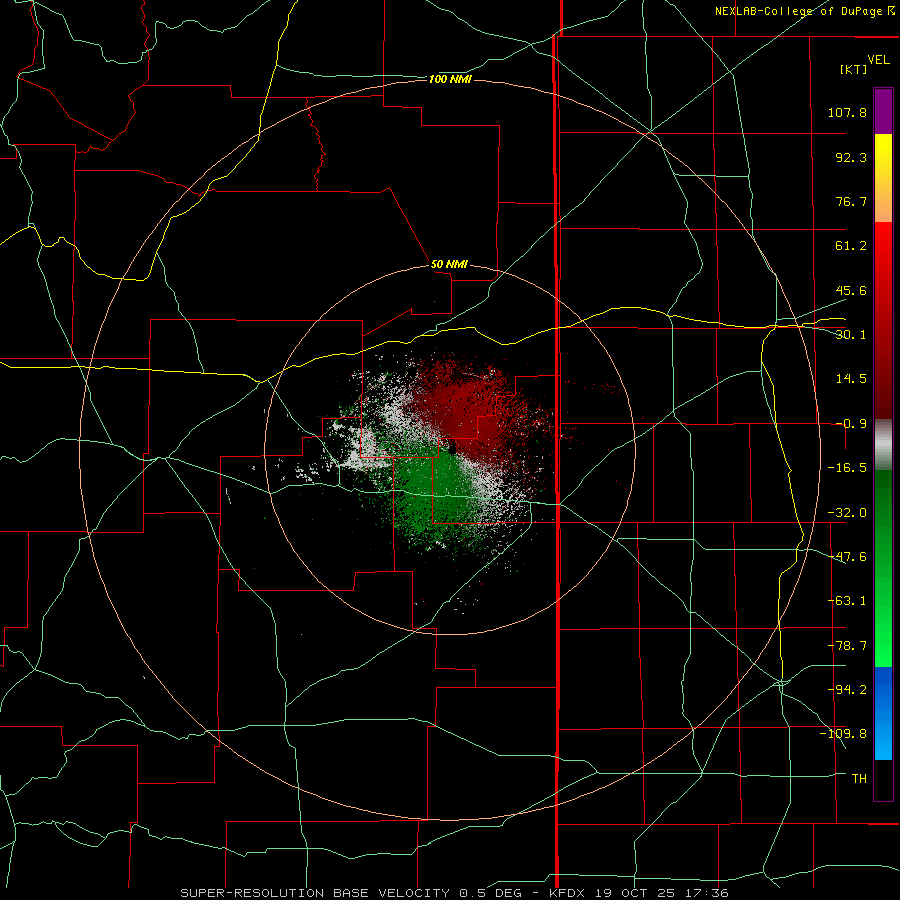Click the red segment of the velocity color bar

tap(883, 320)
